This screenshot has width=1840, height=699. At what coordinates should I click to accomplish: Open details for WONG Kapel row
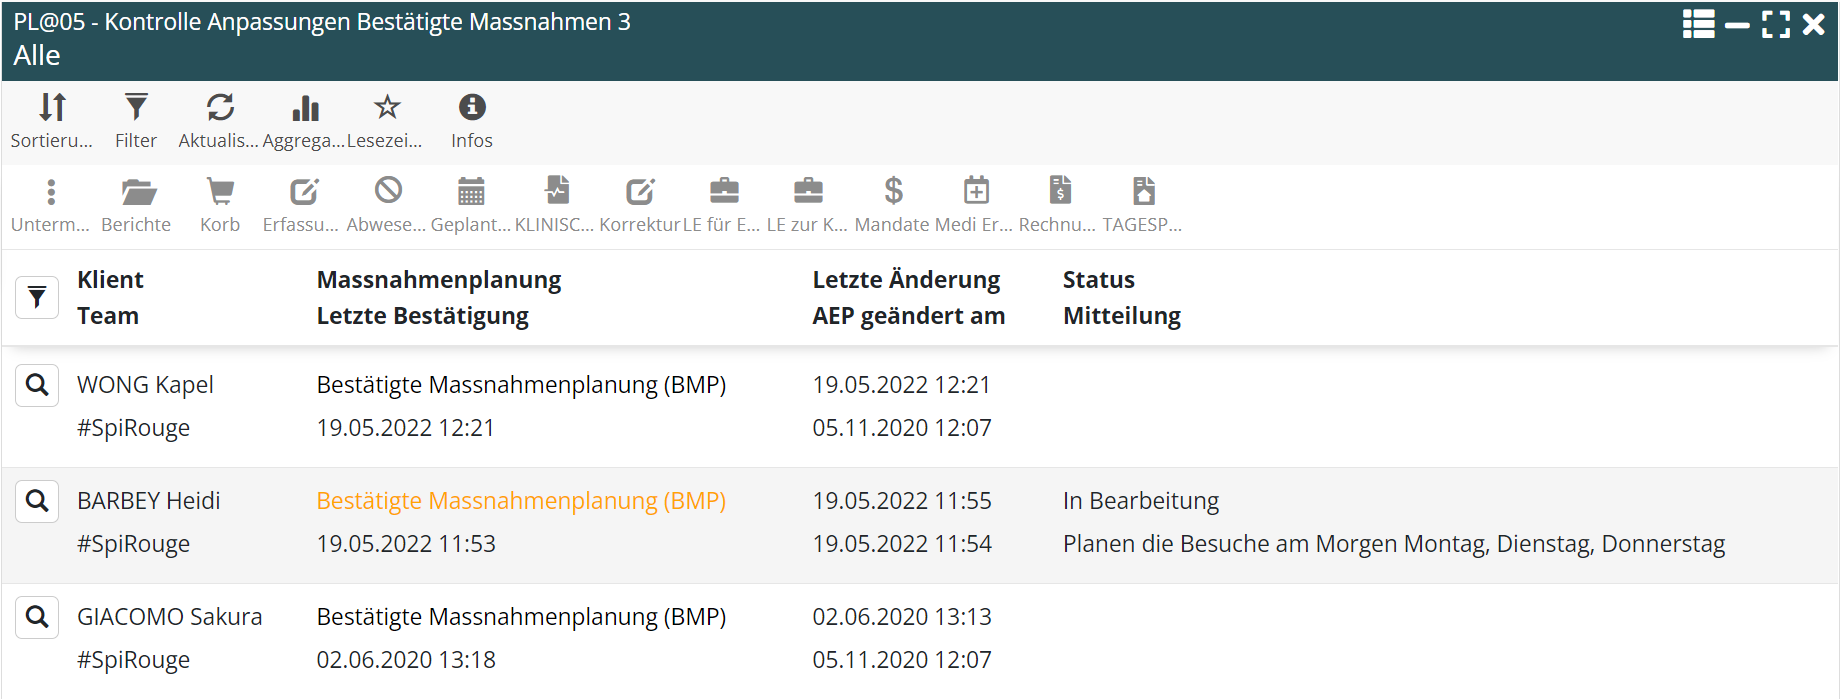(x=37, y=385)
